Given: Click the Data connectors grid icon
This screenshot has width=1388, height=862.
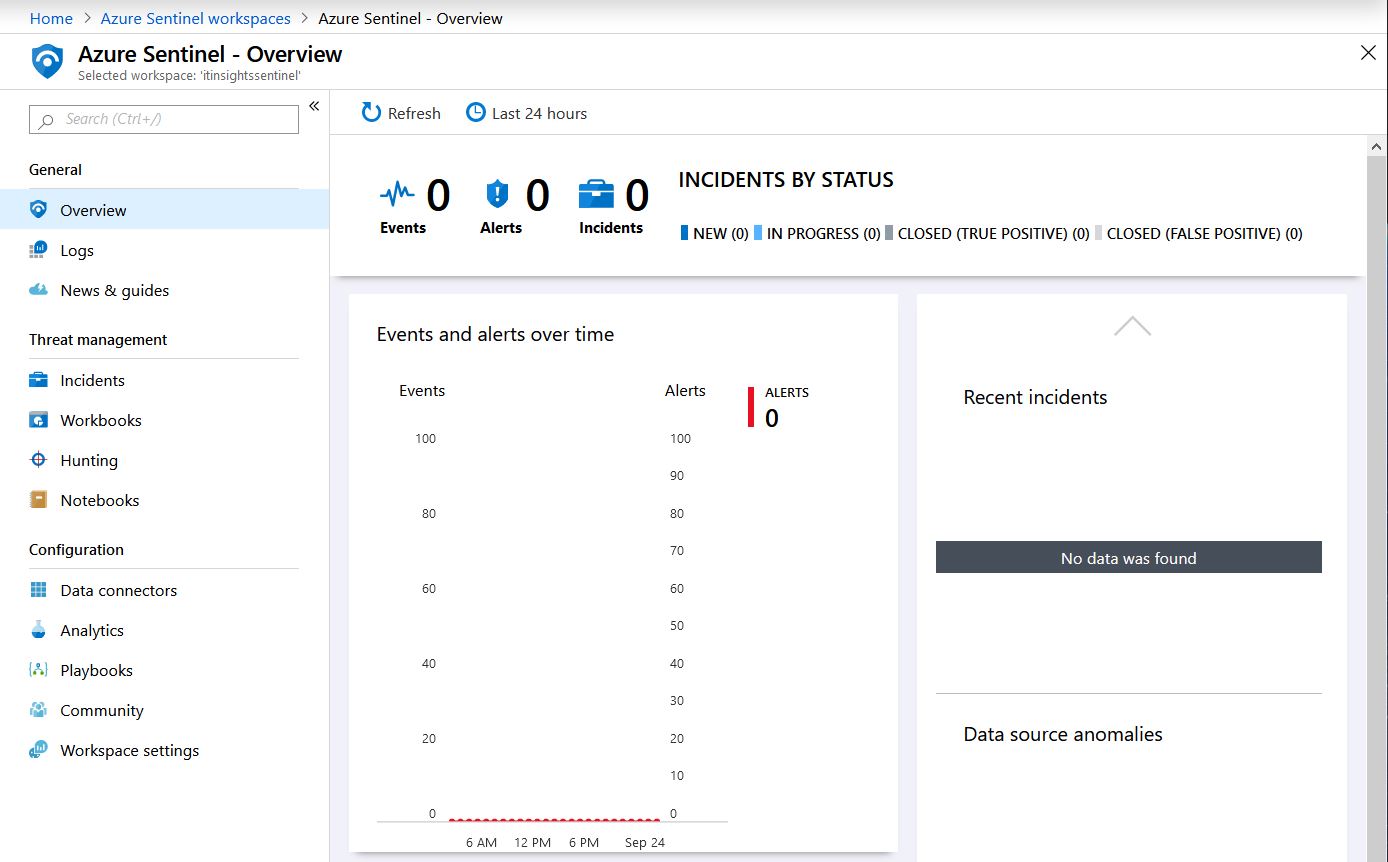Looking at the screenshot, I should click(x=39, y=590).
